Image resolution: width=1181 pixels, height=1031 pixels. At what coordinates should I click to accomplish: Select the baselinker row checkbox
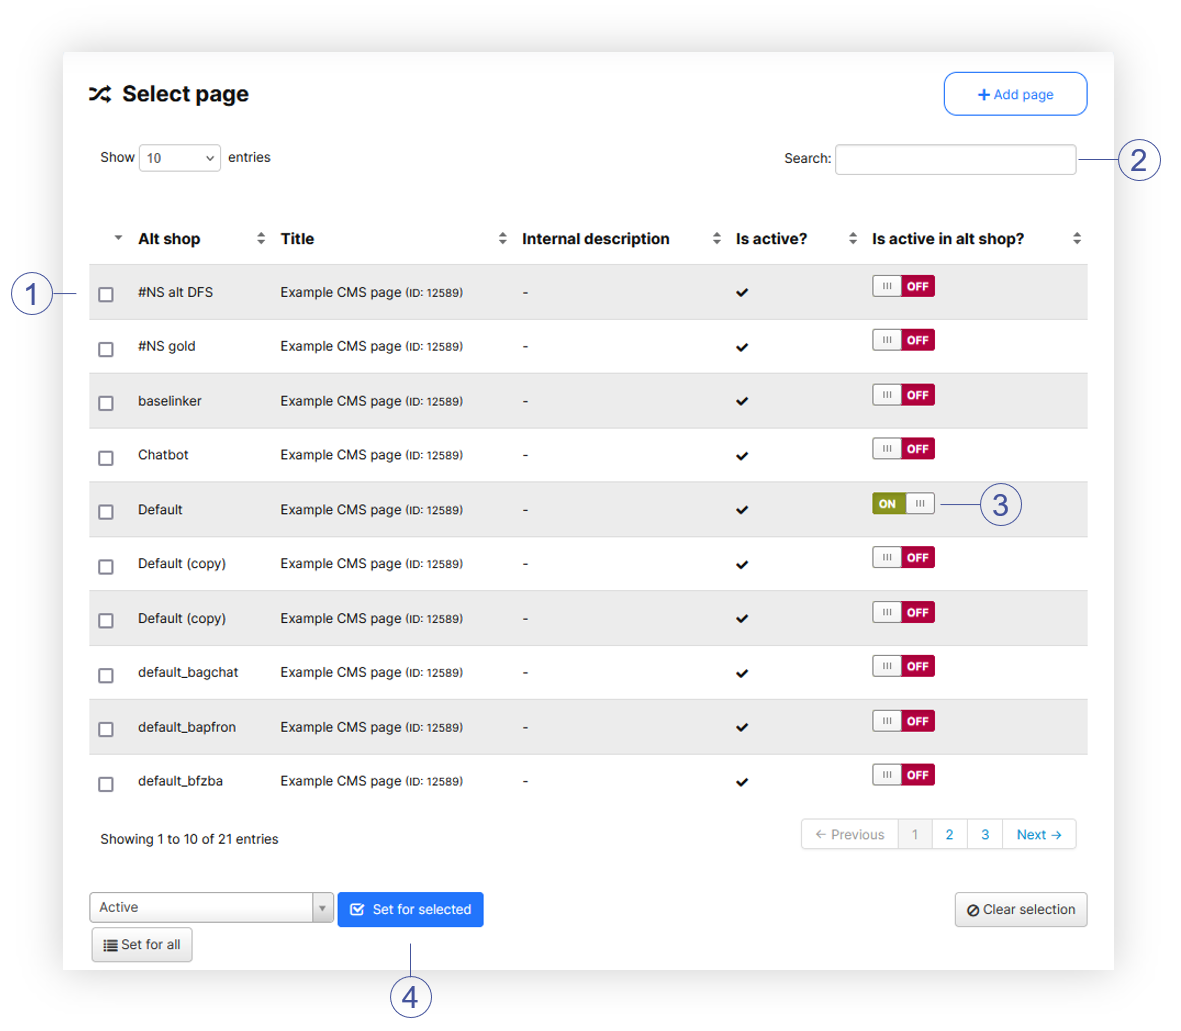click(106, 403)
